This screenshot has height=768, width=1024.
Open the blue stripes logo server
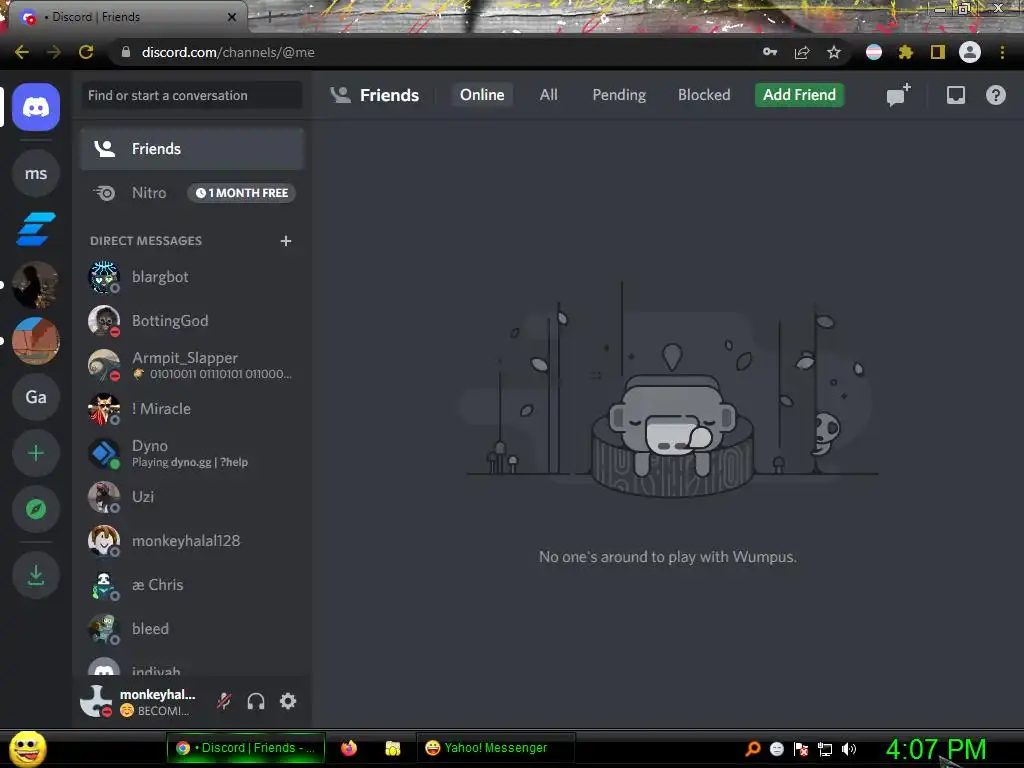pyautogui.click(x=36, y=229)
